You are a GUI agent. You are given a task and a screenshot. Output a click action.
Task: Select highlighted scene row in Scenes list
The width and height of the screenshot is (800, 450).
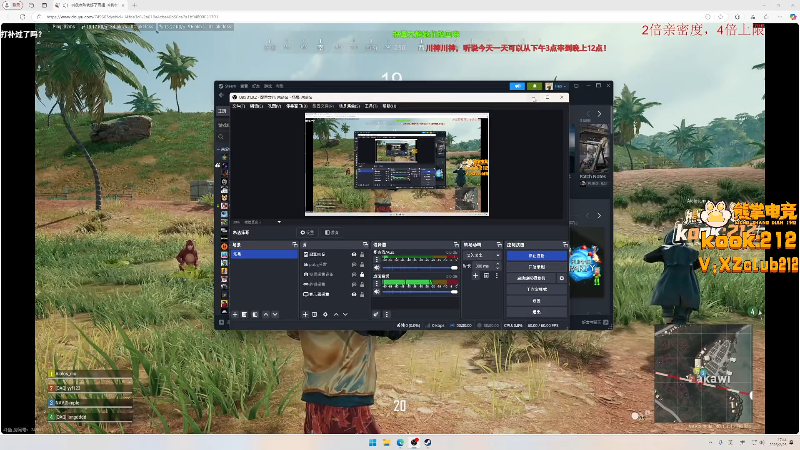click(x=264, y=254)
